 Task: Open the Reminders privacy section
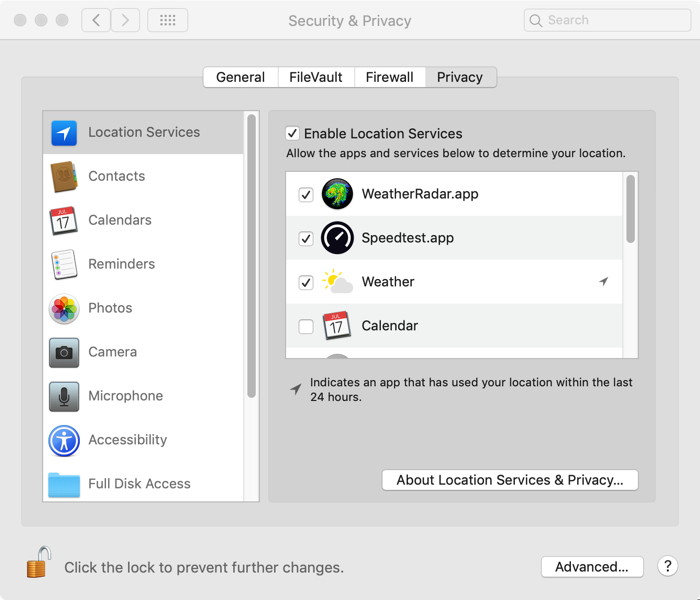click(121, 264)
